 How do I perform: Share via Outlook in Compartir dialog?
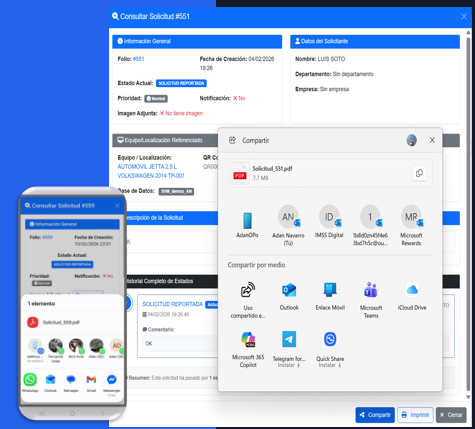click(x=289, y=296)
